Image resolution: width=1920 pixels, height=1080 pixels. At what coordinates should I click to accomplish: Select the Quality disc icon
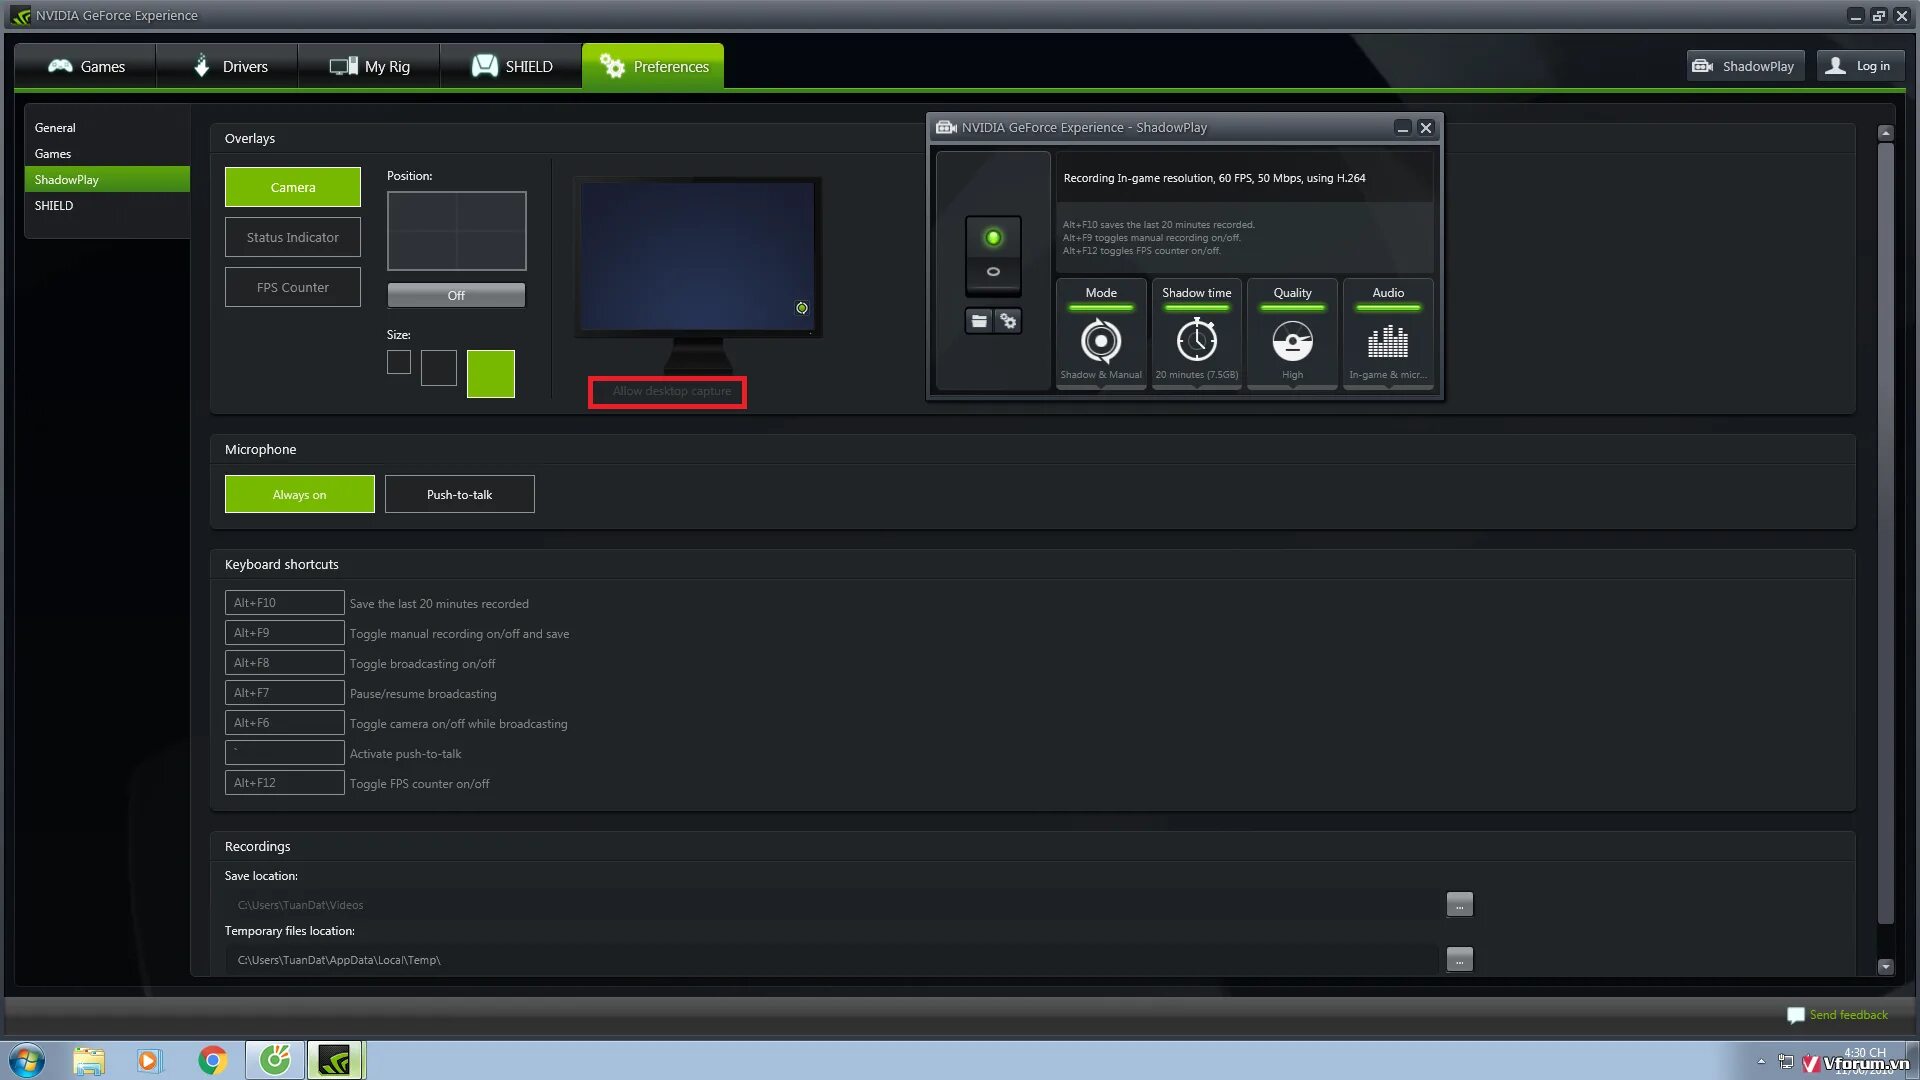click(1291, 340)
